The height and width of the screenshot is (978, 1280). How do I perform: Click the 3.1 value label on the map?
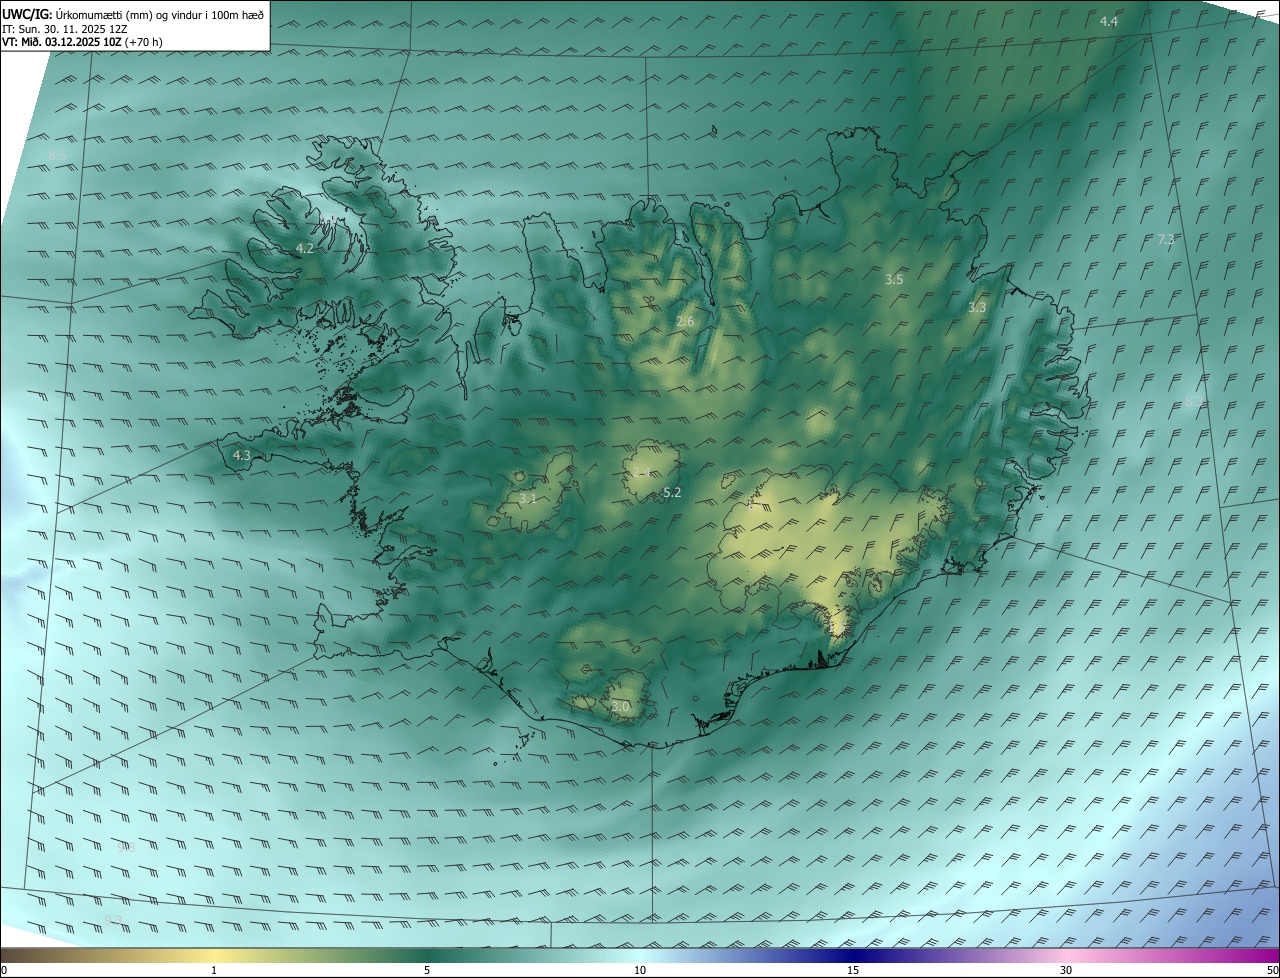click(528, 497)
